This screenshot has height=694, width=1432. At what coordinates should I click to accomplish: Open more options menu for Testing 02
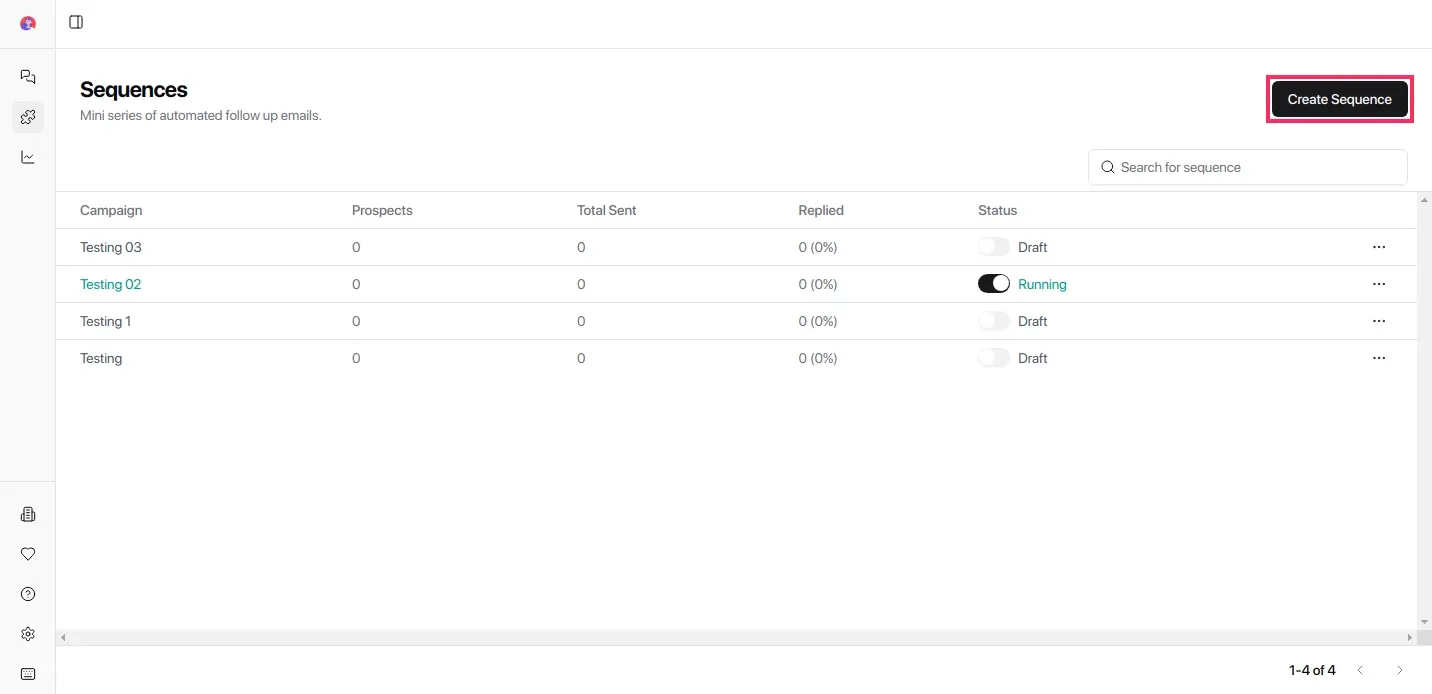1379,284
